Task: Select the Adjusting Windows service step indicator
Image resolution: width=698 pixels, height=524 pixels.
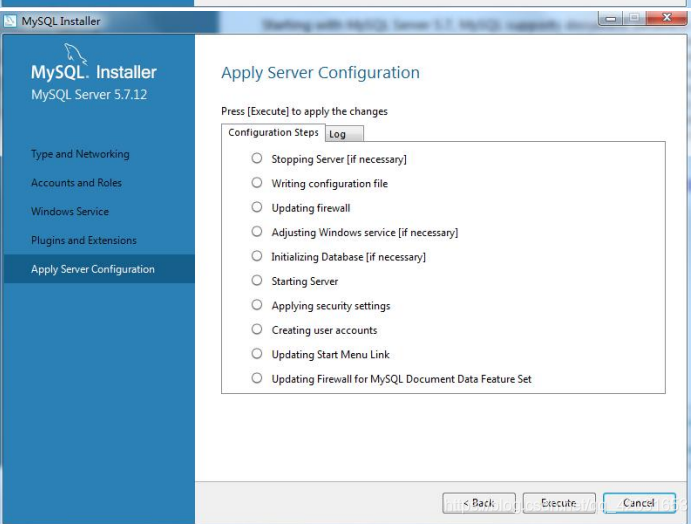Action: point(257,232)
